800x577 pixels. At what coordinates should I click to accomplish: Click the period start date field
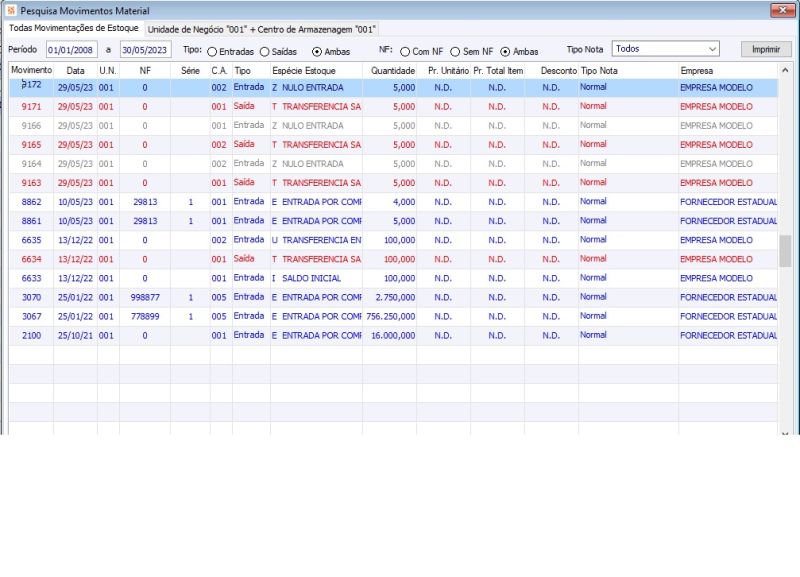[71, 50]
